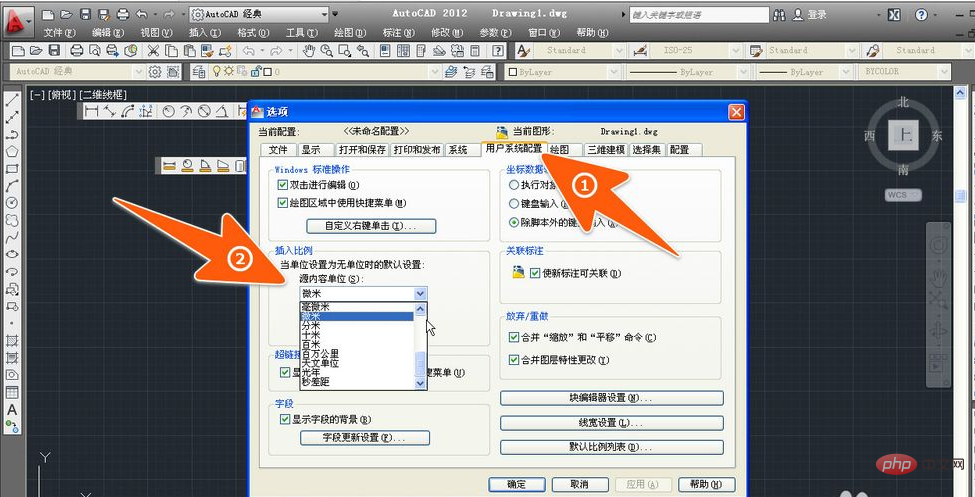Switch to the 打开和保存 tab
Viewport: 975px width, 497px height.
[x=363, y=150]
